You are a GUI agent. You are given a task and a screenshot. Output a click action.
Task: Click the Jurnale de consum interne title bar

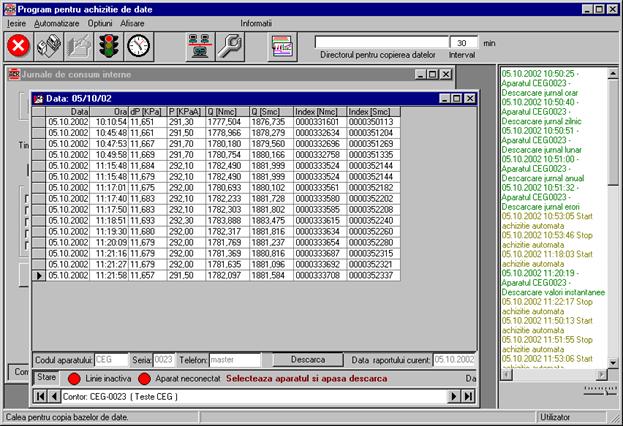[230, 74]
